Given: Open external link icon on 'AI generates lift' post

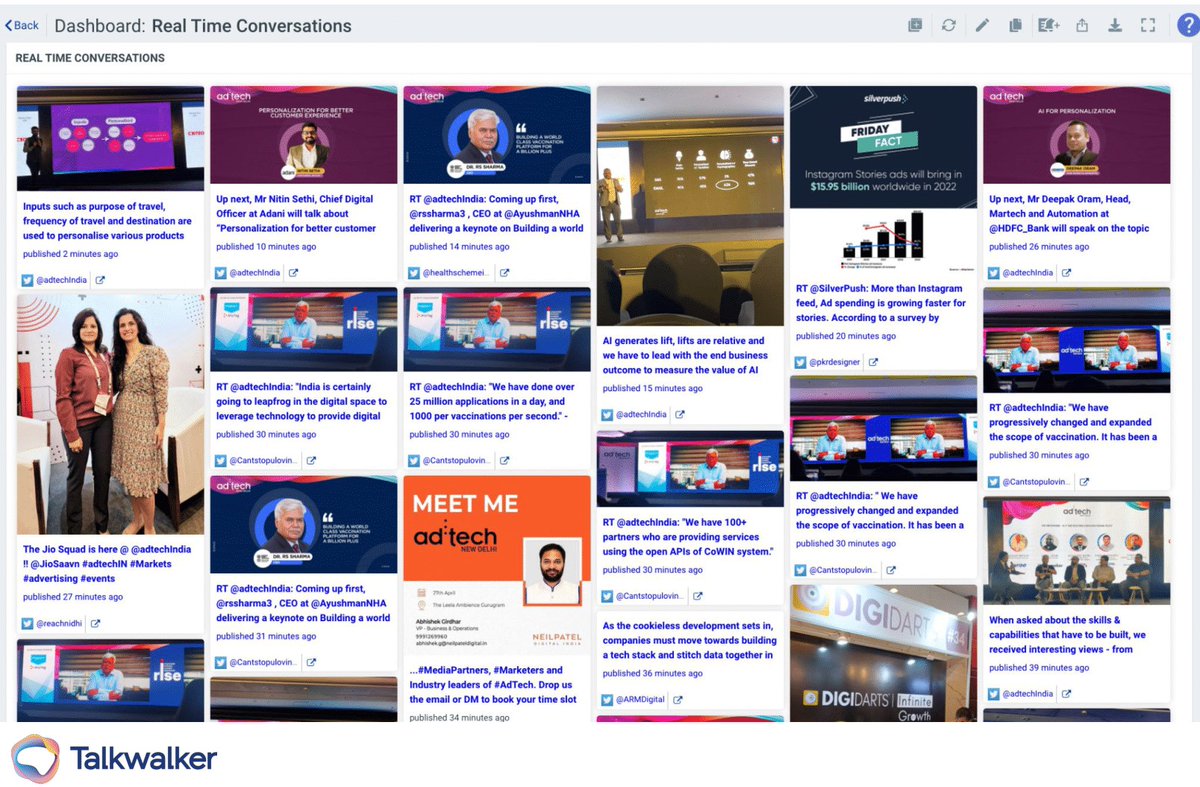Looking at the screenshot, I should (680, 414).
